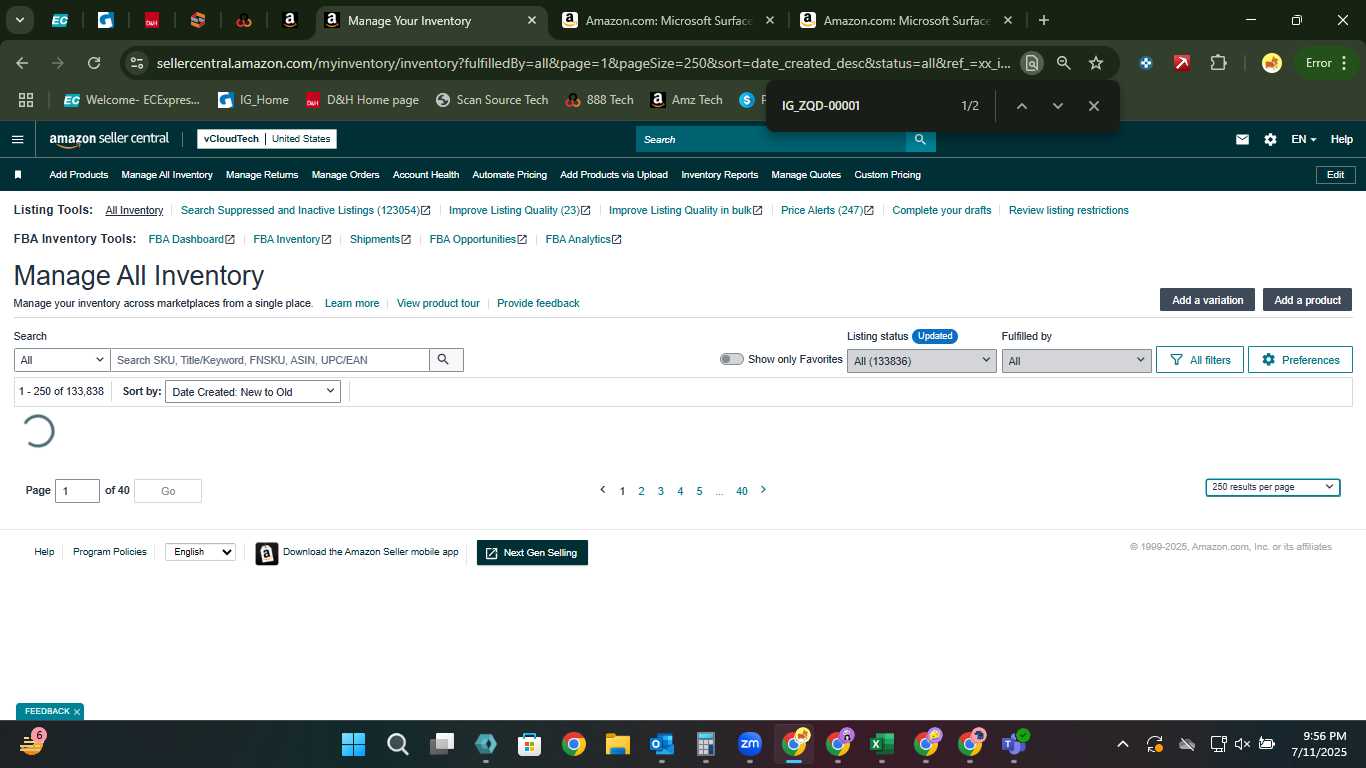Switch to the second Microsoft Surface Amazon tab
The height and width of the screenshot is (768, 1366).
pyautogui.click(x=907, y=20)
